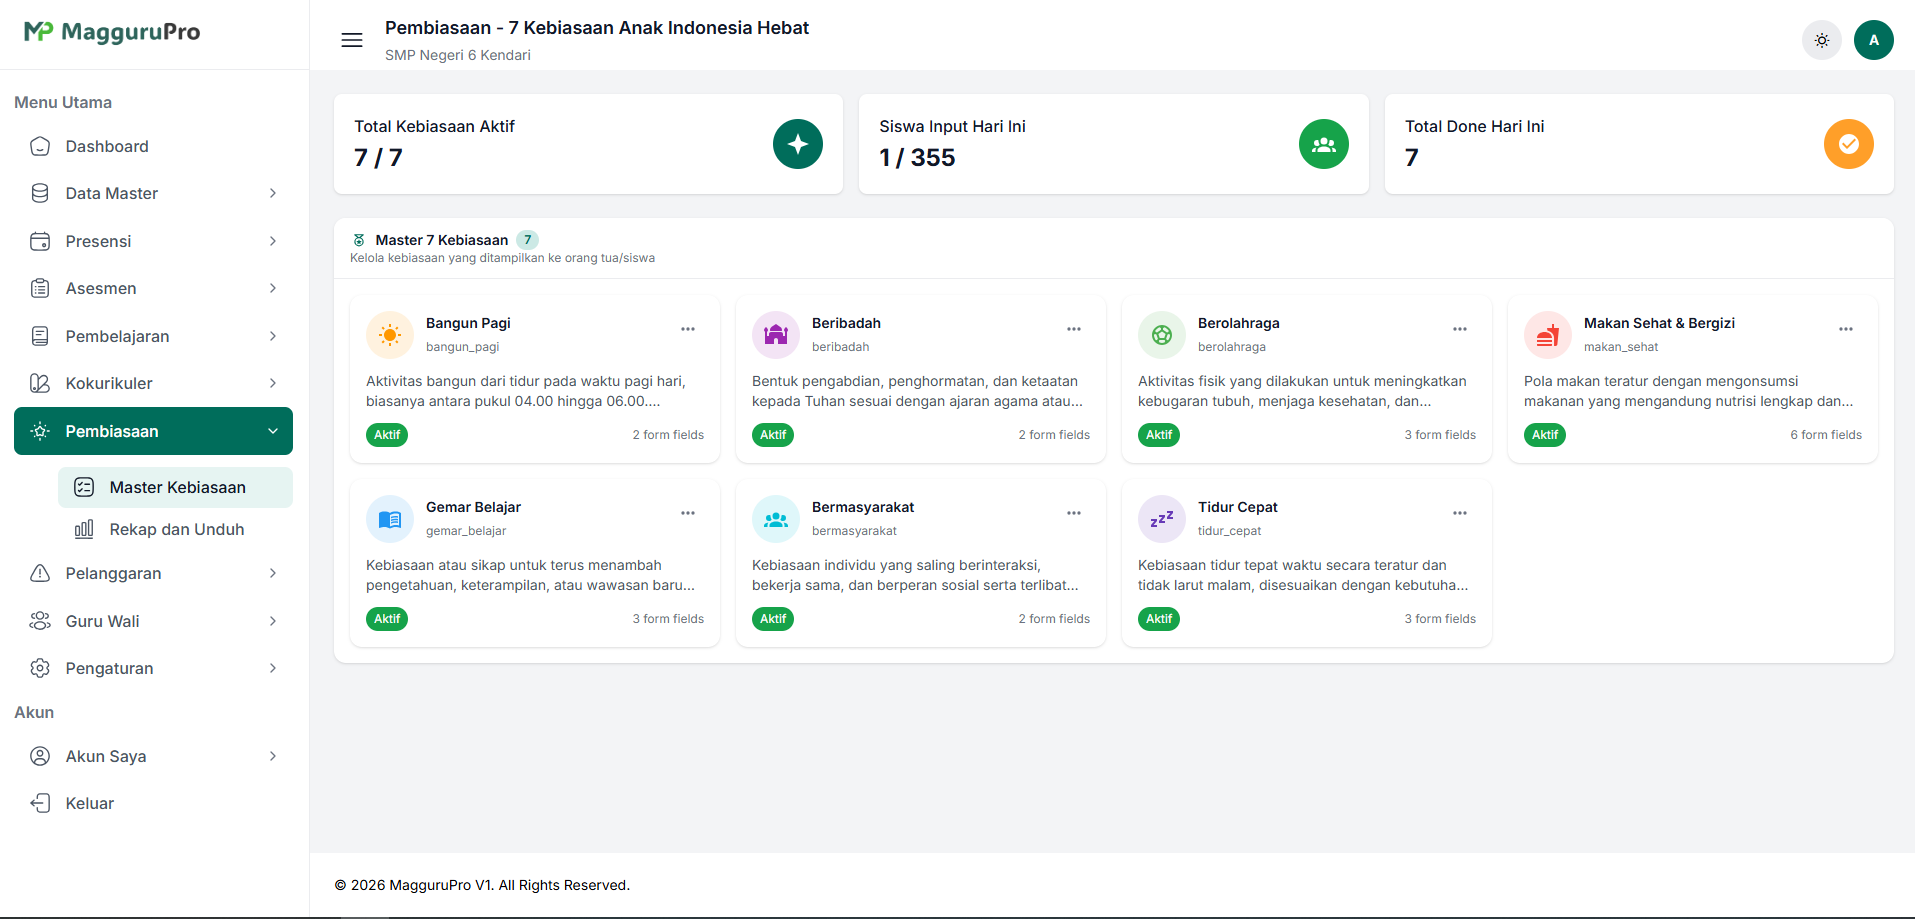Open options menu on Bangun Pagi card
Screen dimensions: 1915x919
[x=688, y=329]
